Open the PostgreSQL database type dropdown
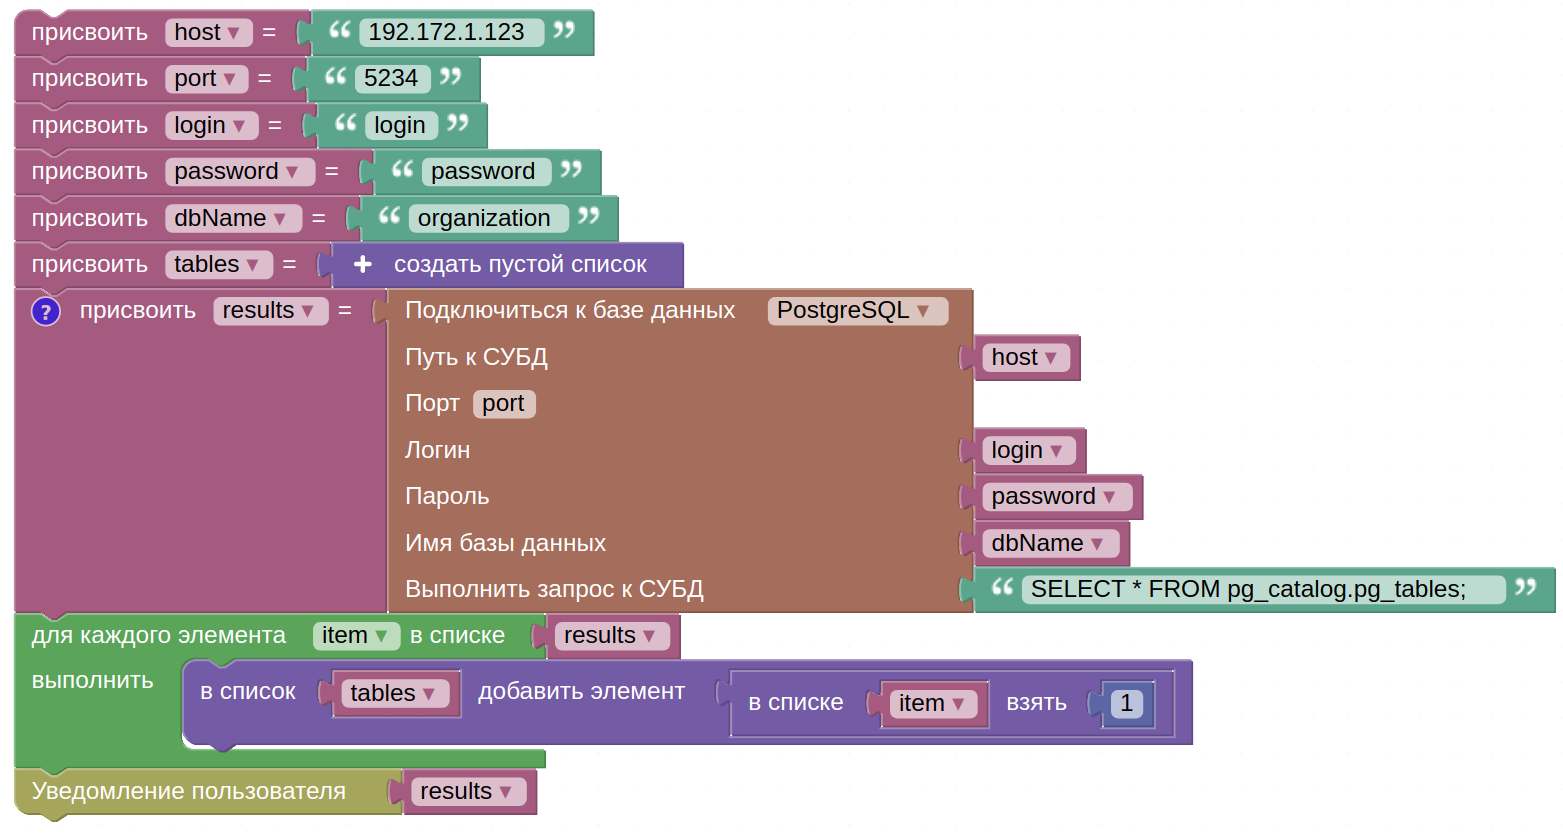 857,311
